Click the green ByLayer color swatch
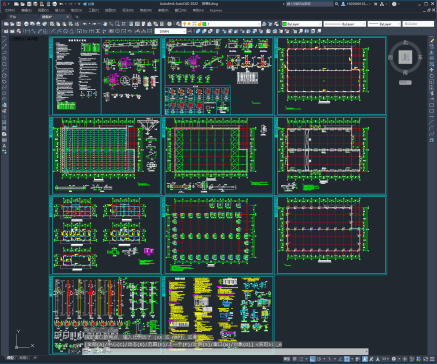437x364 pixels. coord(284,24)
